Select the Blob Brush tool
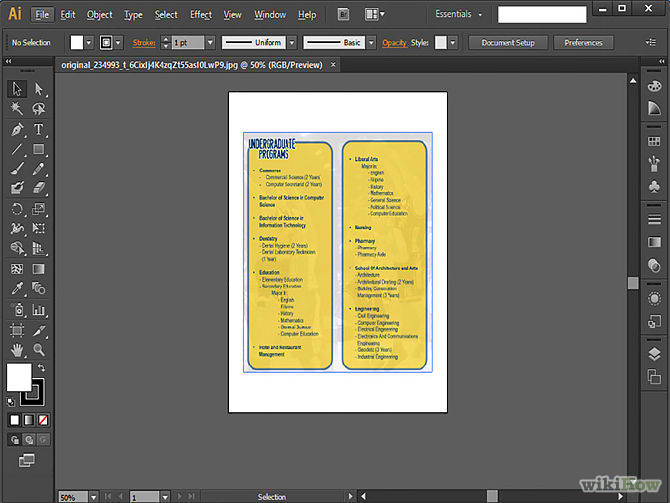Viewport: 670px width, 503px height. point(17,188)
